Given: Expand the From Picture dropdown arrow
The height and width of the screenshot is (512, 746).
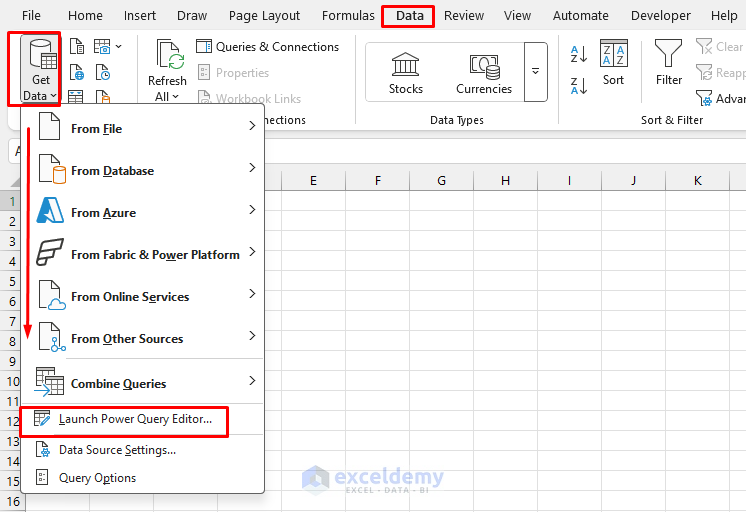Looking at the screenshot, I should pos(118,47).
